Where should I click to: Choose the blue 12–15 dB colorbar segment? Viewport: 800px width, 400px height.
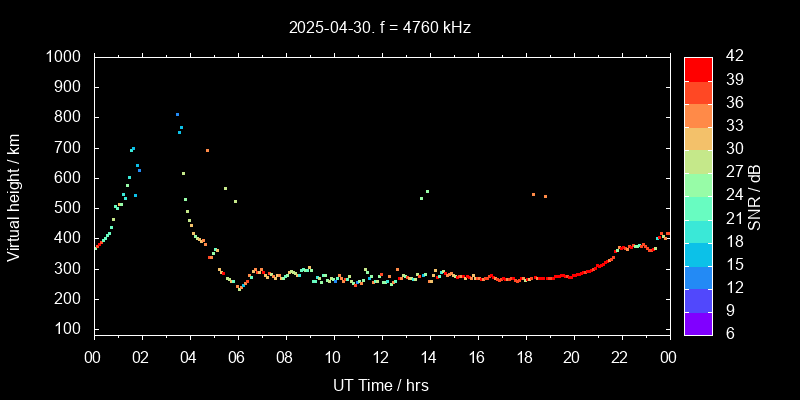point(698,276)
